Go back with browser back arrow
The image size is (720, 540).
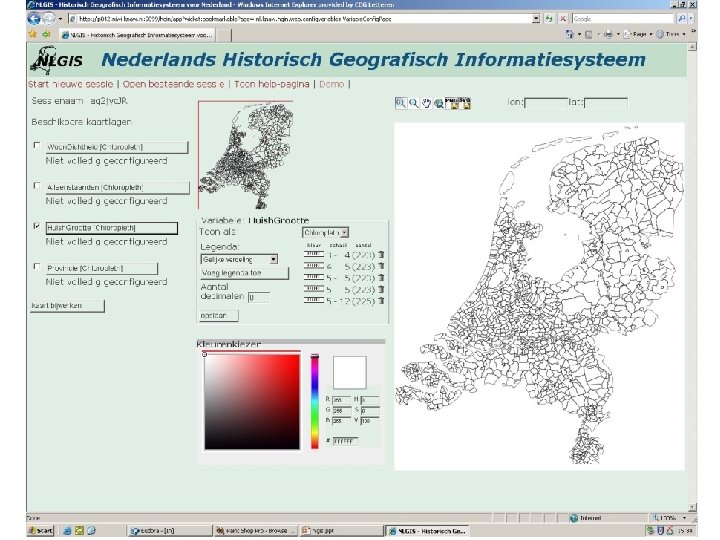[x=34, y=19]
